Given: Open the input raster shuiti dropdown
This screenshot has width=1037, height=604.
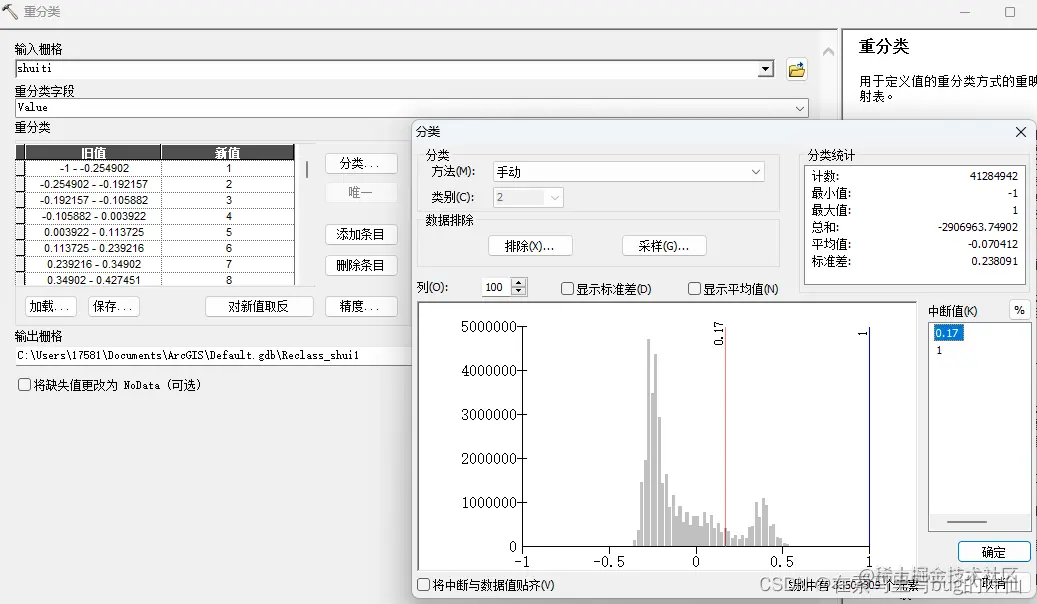Looking at the screenshot, I should click(x=766, y=69).
